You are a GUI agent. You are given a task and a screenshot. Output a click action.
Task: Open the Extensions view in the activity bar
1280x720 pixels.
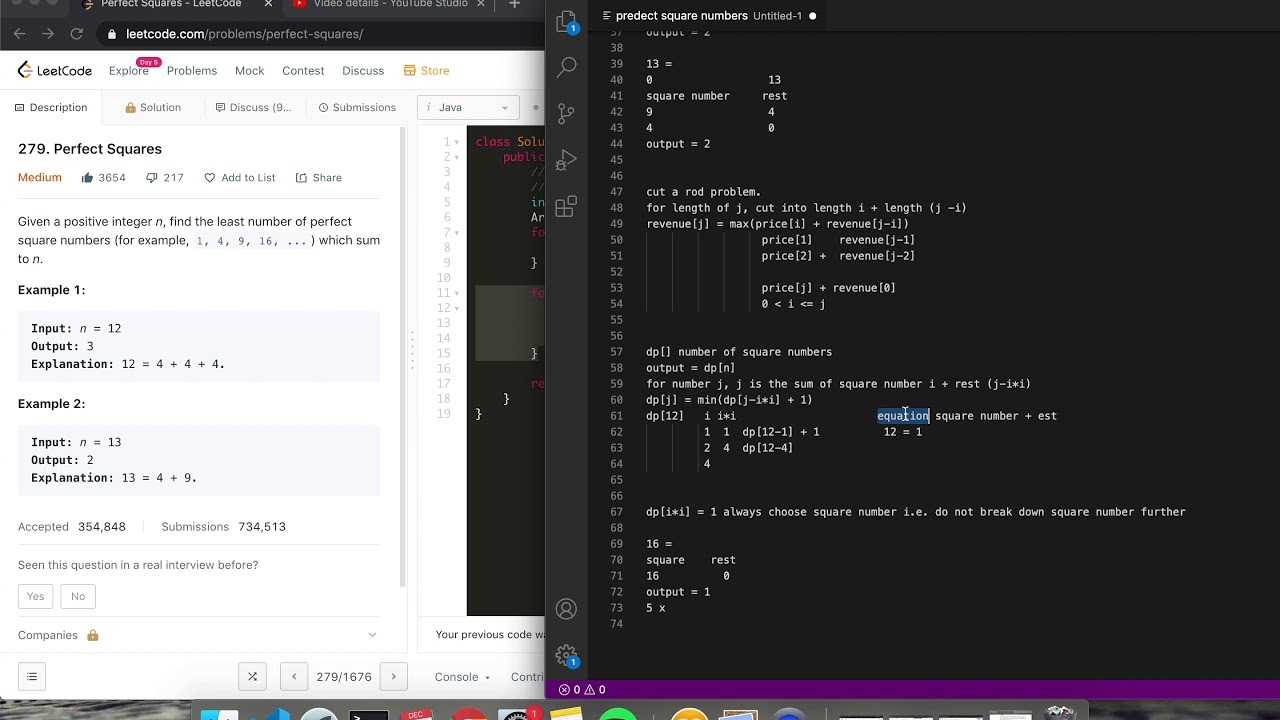tap(566, 206)
